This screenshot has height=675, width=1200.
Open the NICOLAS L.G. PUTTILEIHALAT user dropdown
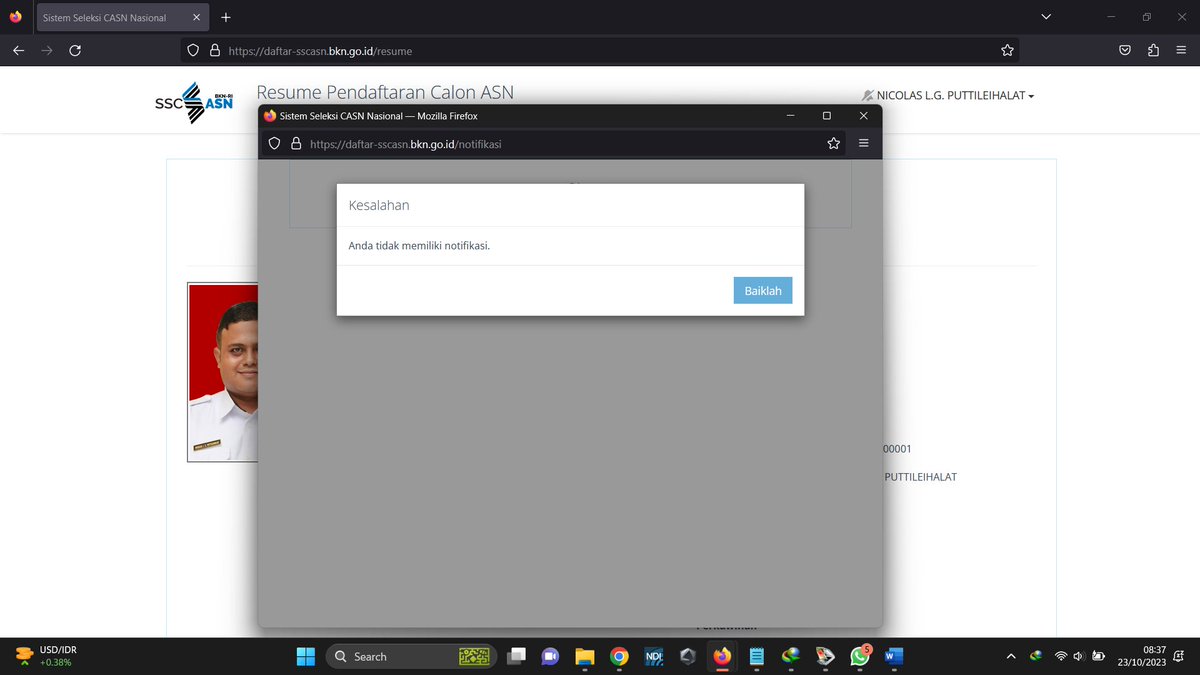pos(948,95)
